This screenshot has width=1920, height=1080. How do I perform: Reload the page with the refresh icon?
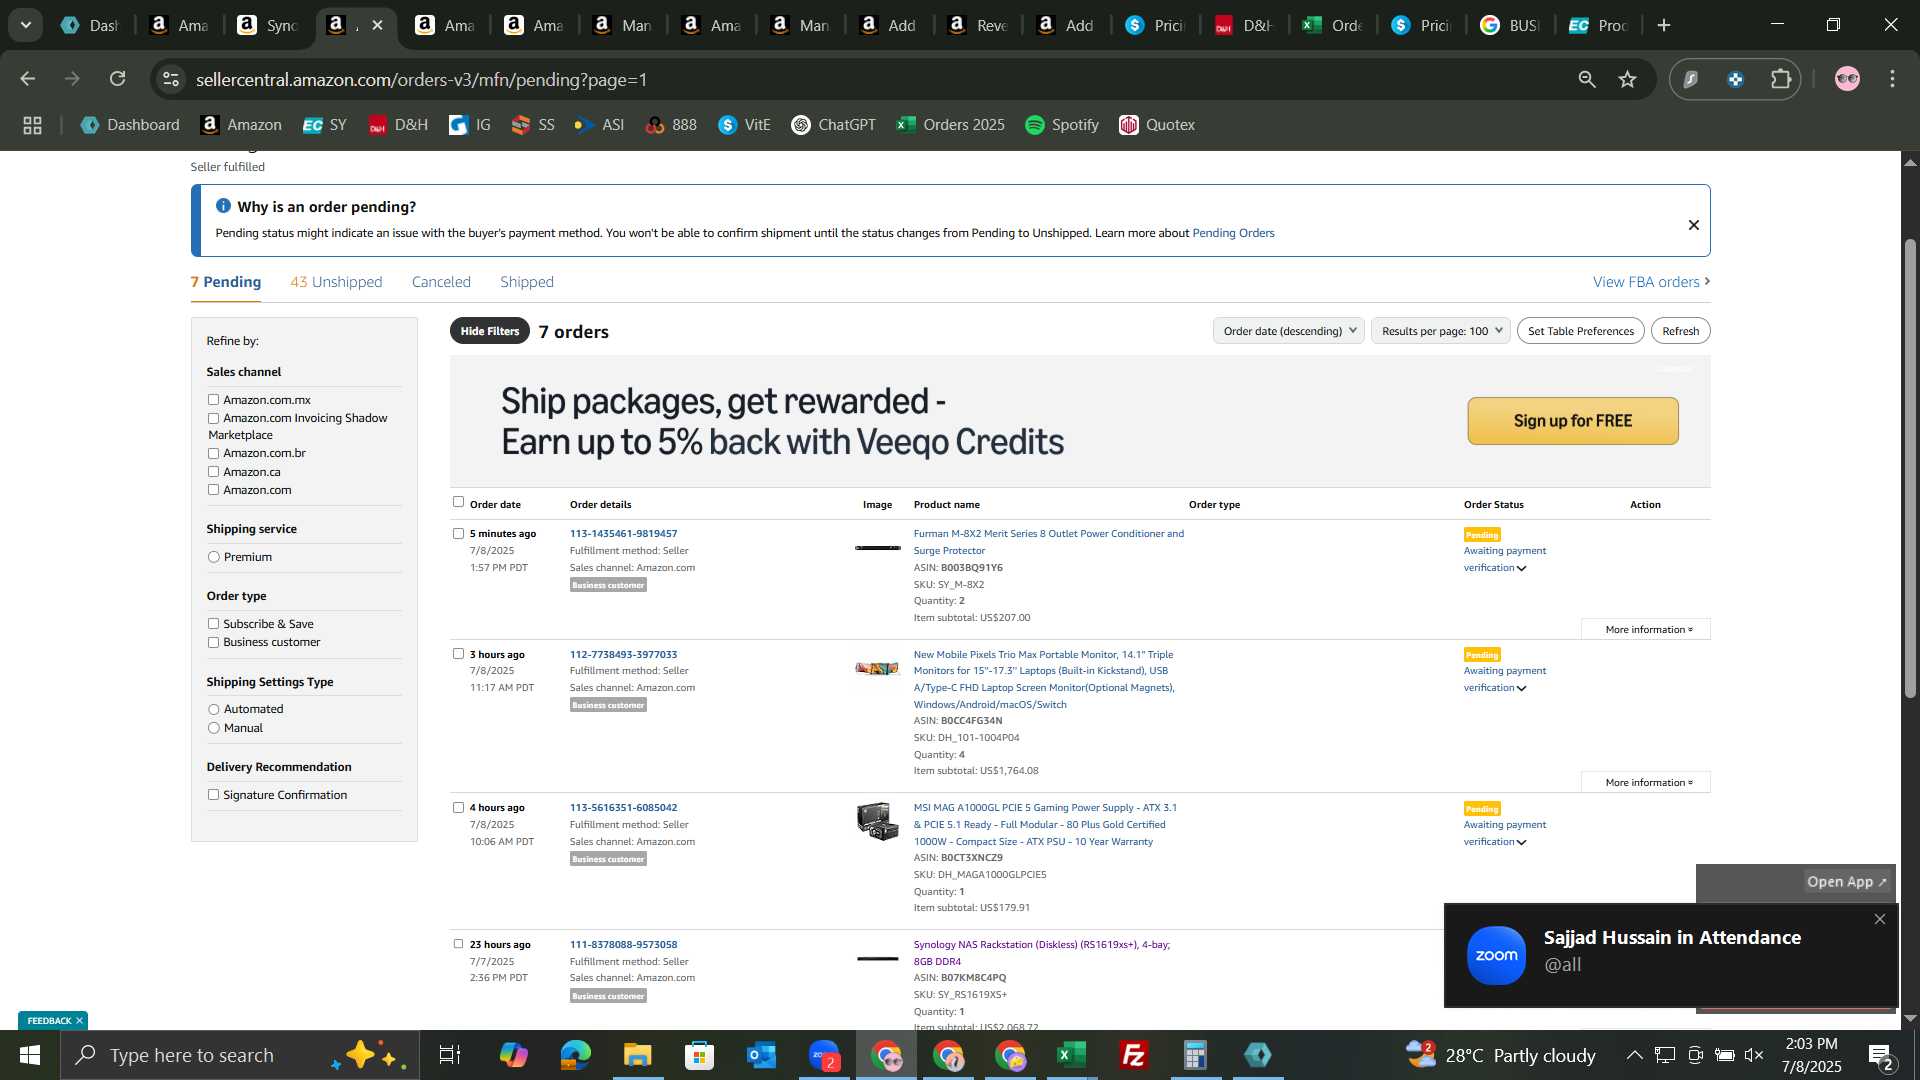pyautogui.click(x=118, y=79)
